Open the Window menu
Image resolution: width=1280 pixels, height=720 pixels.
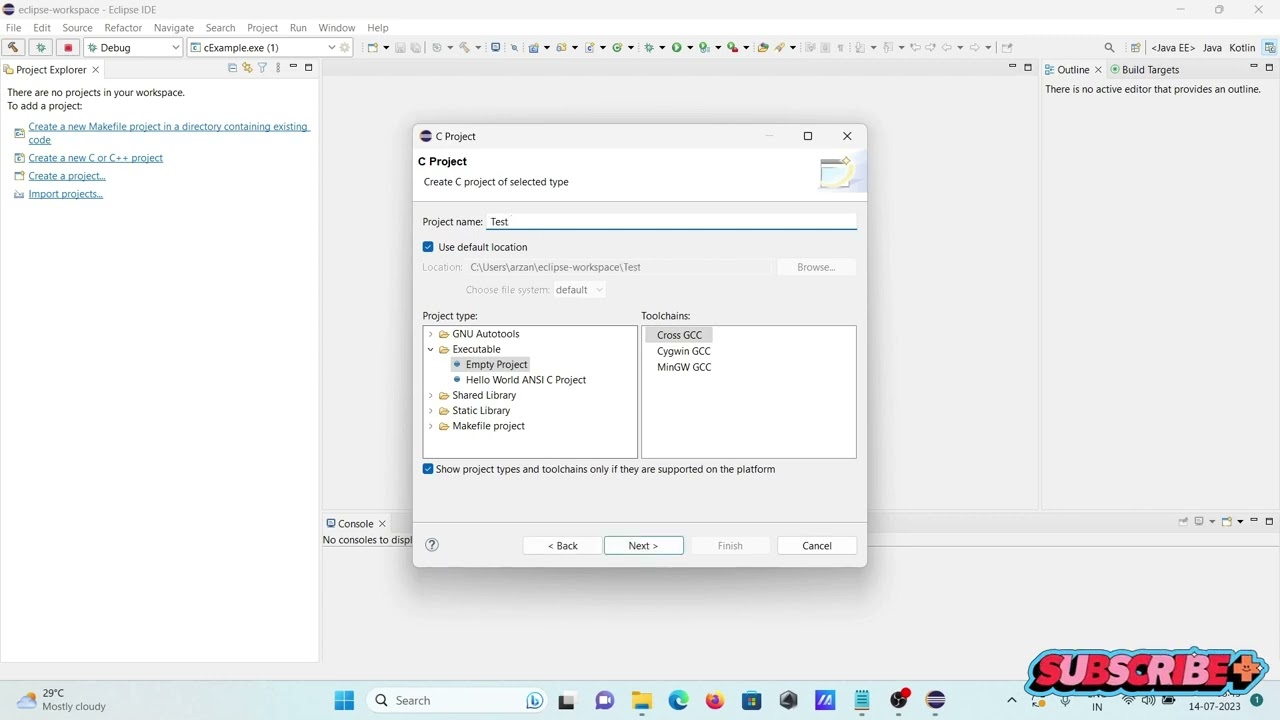(x=337, y=27)
